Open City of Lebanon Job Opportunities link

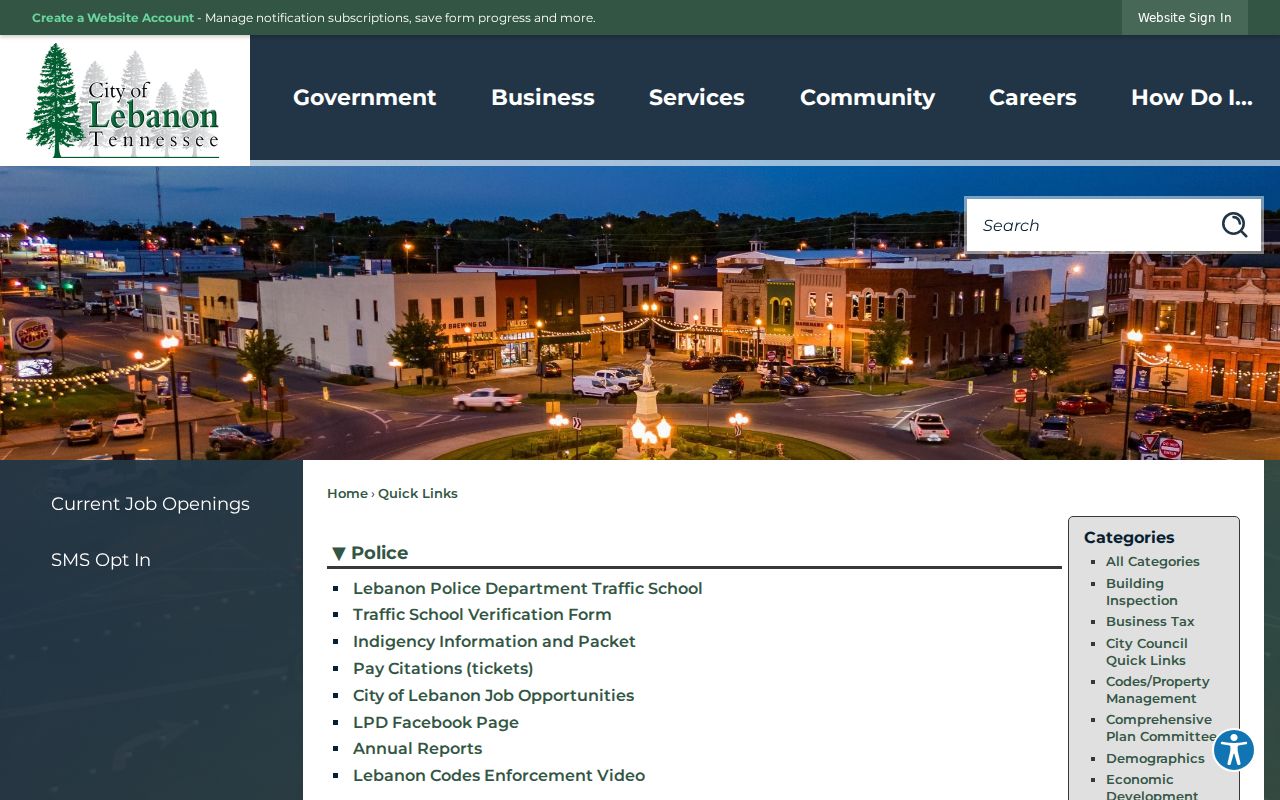(x=493, y=695)
